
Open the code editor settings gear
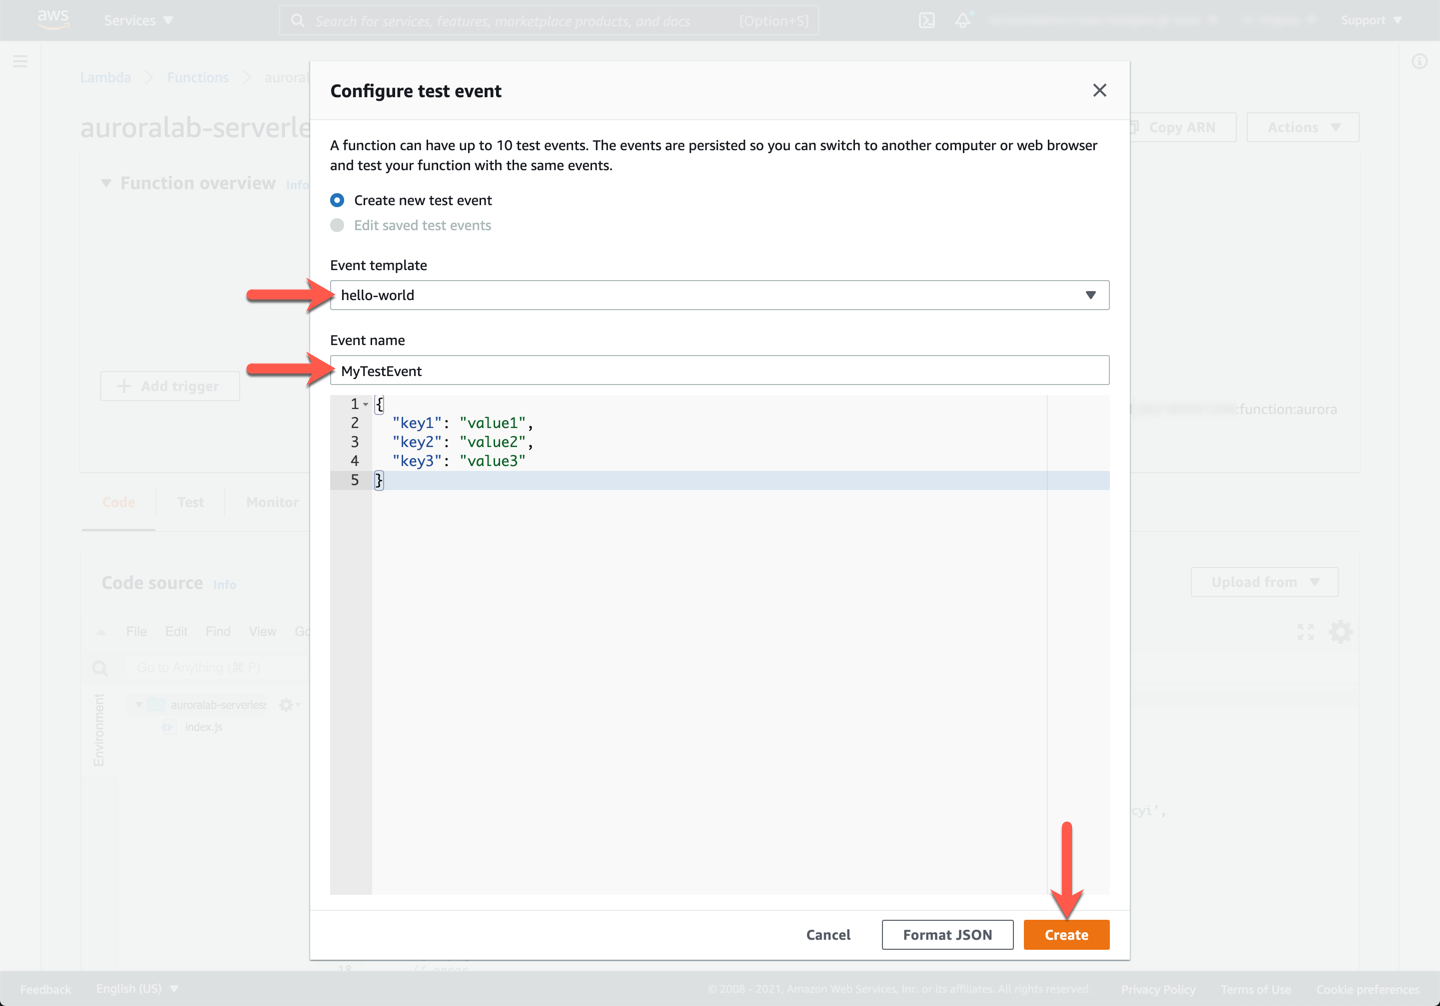[1340, 632]
